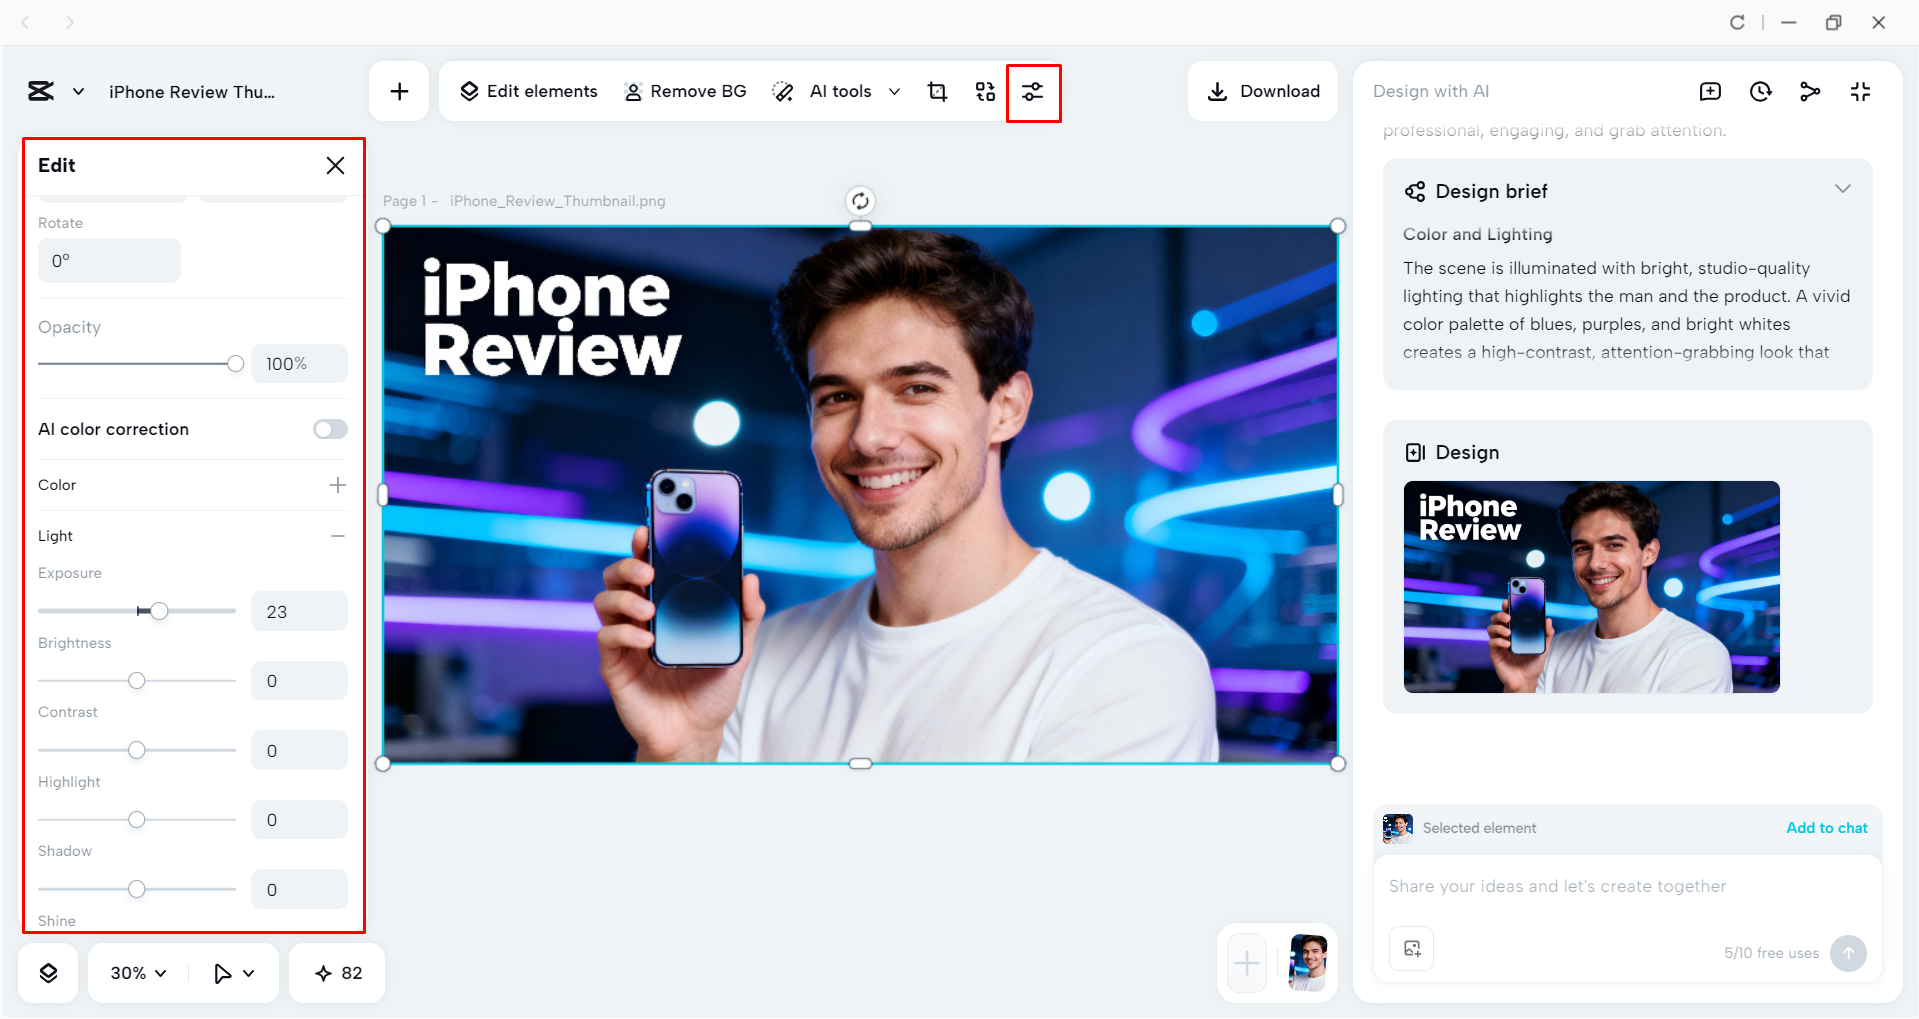Collapse the Light section
This screenshot has height=1019, width=1919.
pyautogui.click(x=338, y=536)
